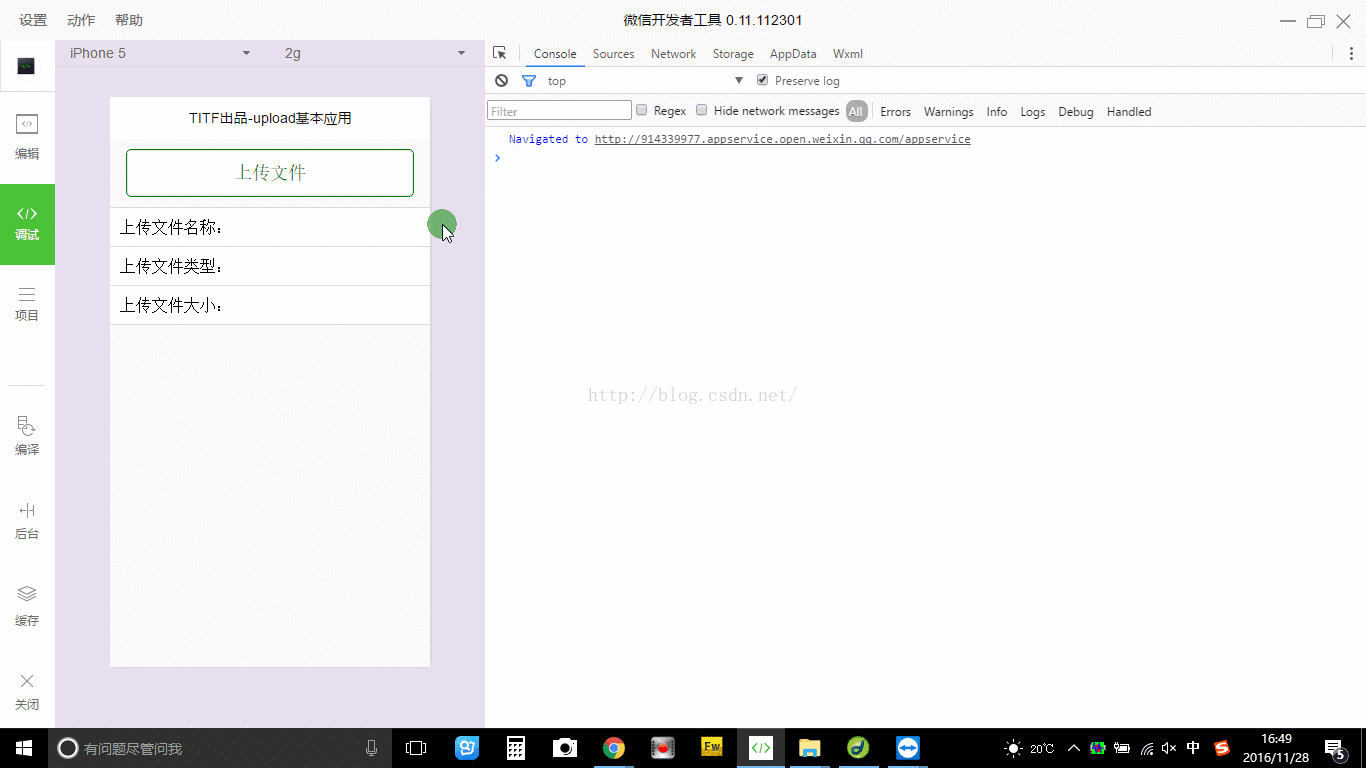The width and height of the screenshot is (1366, 768).
Task: Open the Calculator taskbar app
Action: click(516, 748)
